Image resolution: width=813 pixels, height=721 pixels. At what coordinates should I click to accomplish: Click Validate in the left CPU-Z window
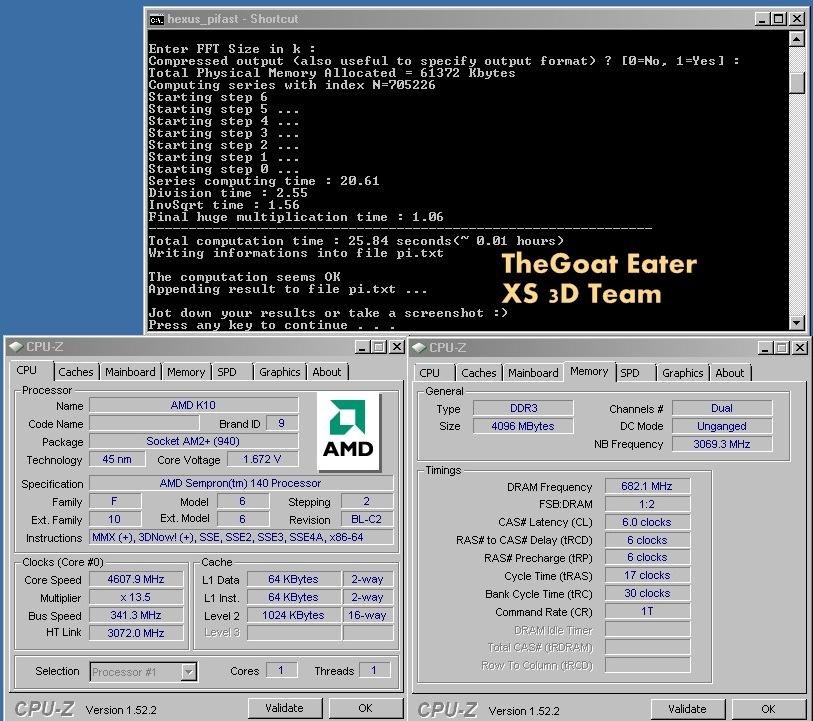point(285,708)
